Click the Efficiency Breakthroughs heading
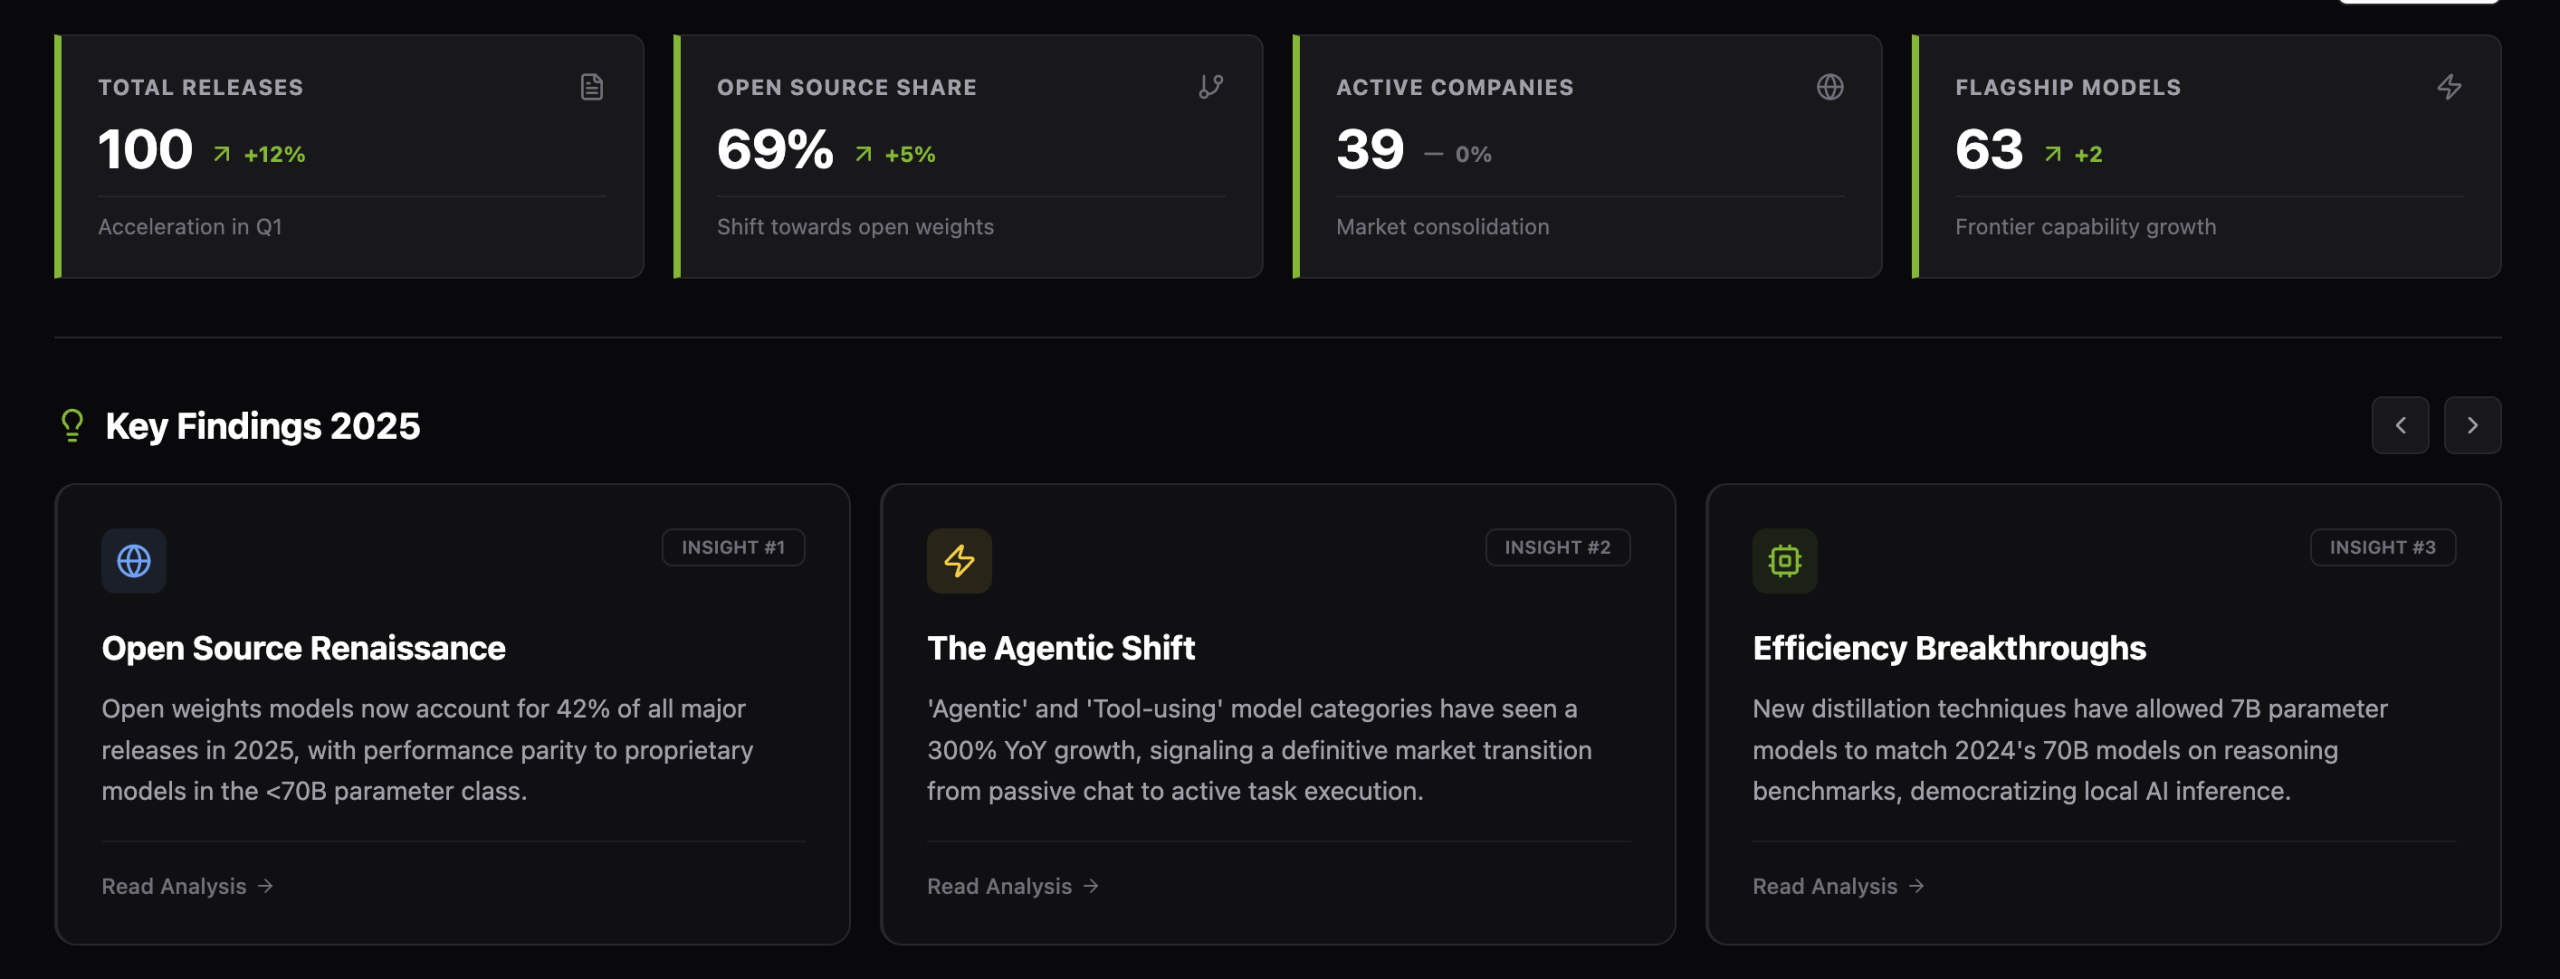2560x979 pixels. [1949, 648]
